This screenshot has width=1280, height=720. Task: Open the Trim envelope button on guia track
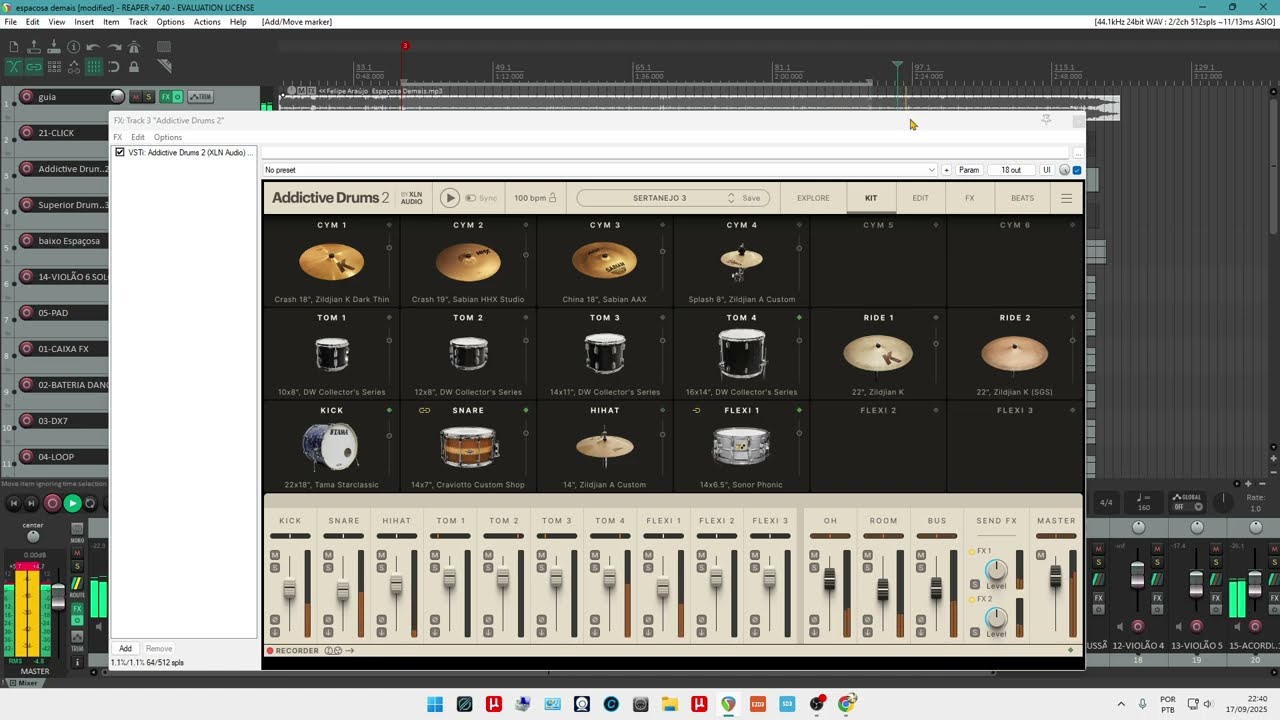coord(203,97)
